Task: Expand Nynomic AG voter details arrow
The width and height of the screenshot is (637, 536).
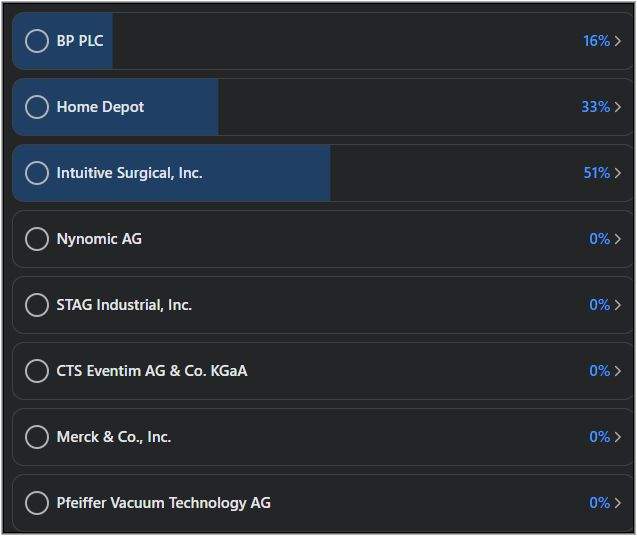Action: pyautogui.click(x=618, y=239)
